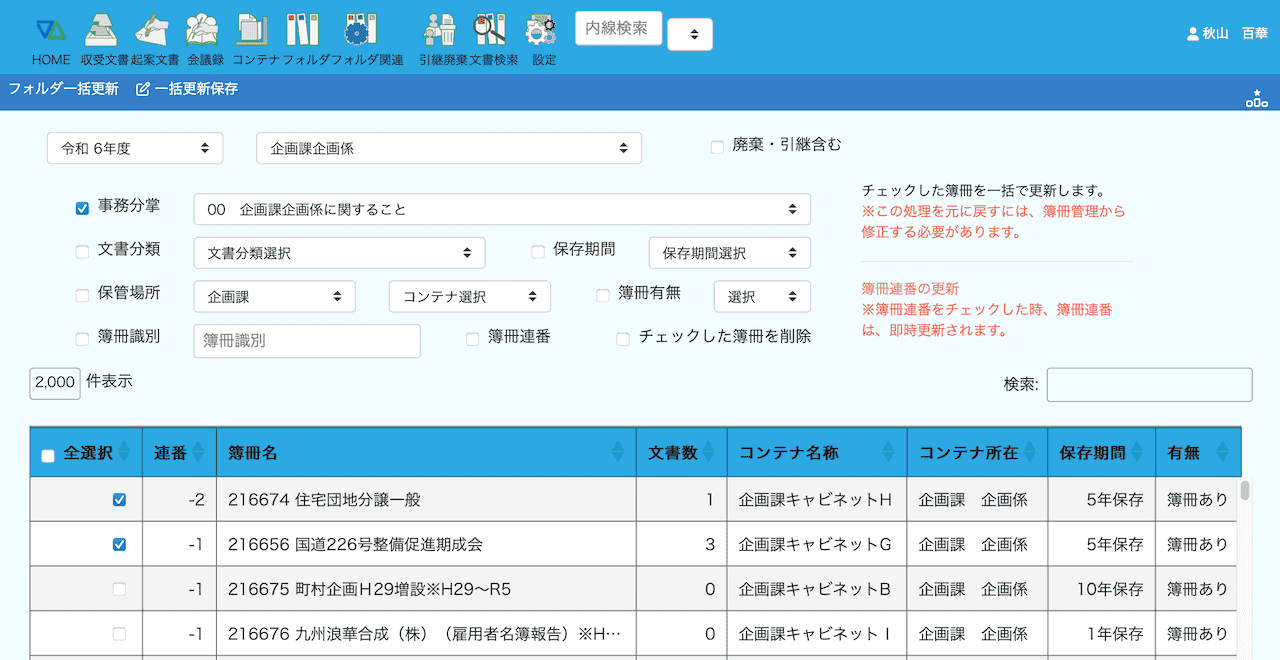Enable the 廃棄・引継含む checkbox
This screenshot has width=1280, height=660.
(717, 147)
